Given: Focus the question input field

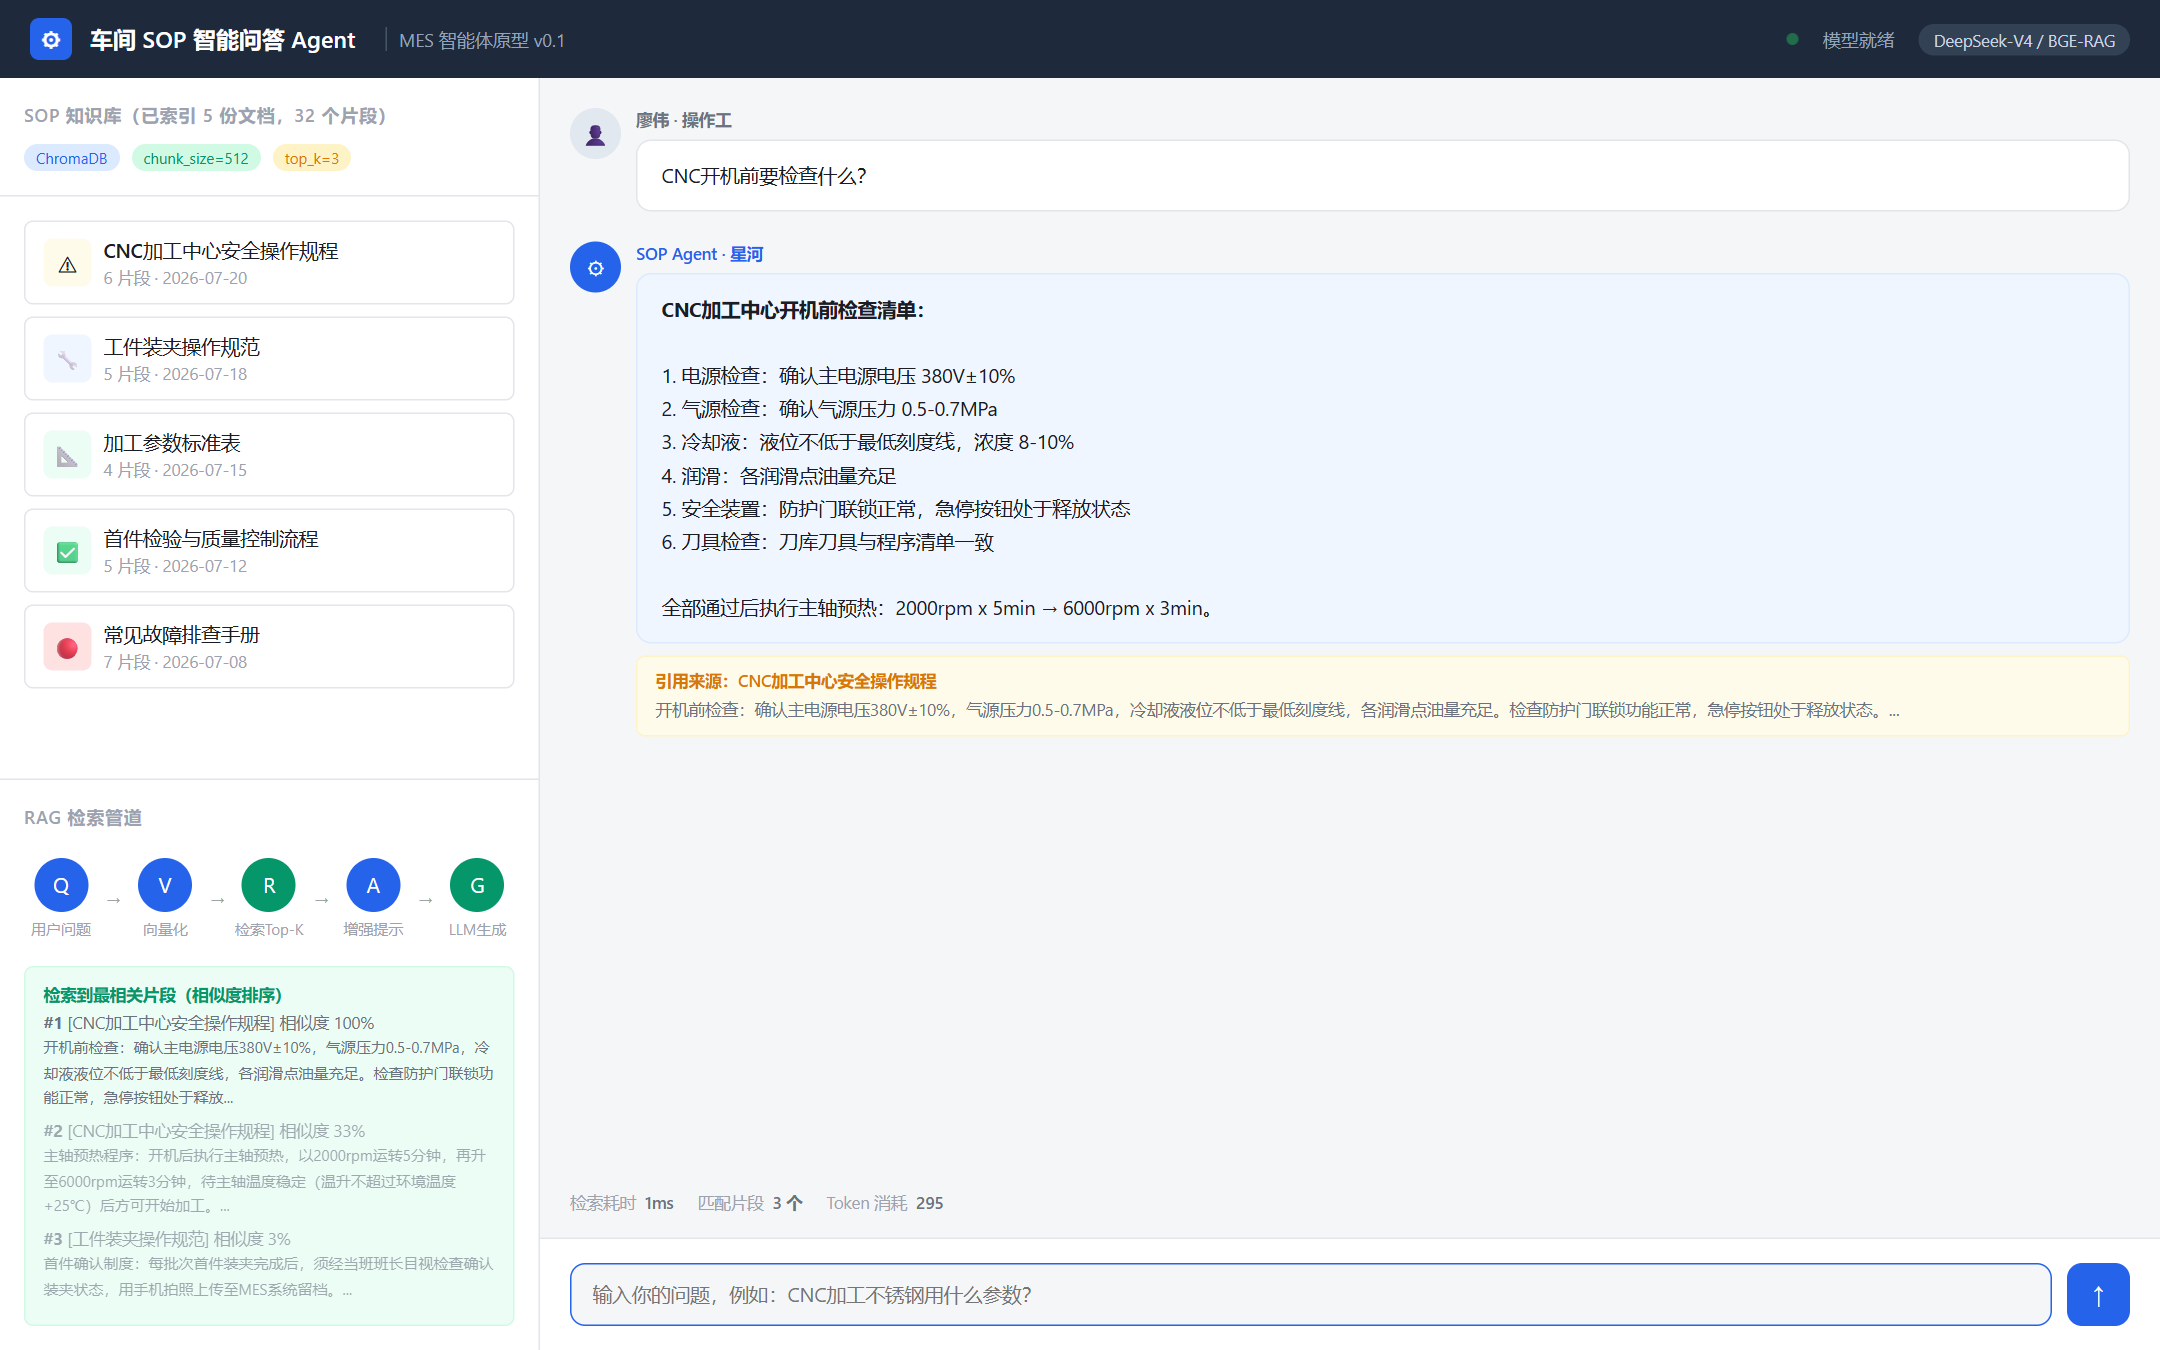Looking at the screenshot, I should 1310,1295.
